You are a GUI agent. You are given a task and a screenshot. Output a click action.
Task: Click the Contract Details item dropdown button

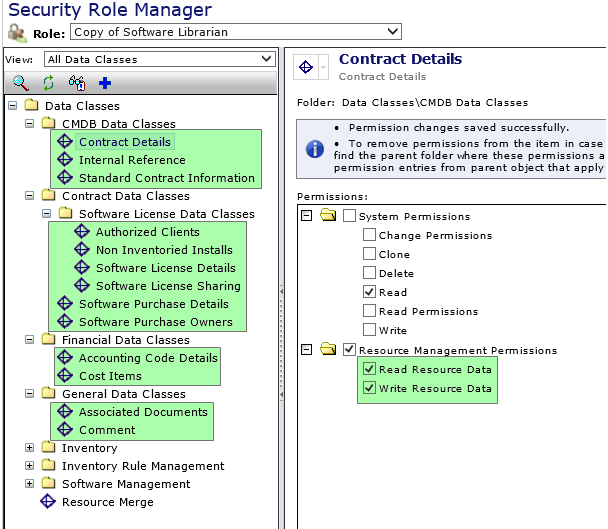point(324,67)
